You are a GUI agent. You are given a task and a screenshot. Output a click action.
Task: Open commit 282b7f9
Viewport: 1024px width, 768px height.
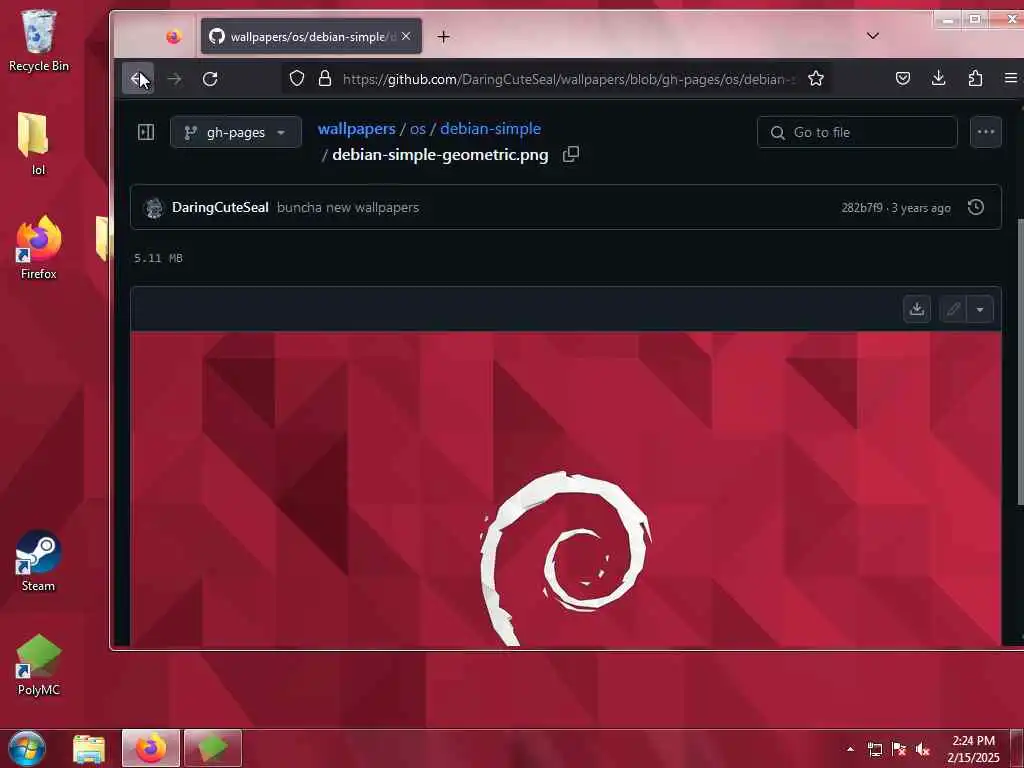861,208
